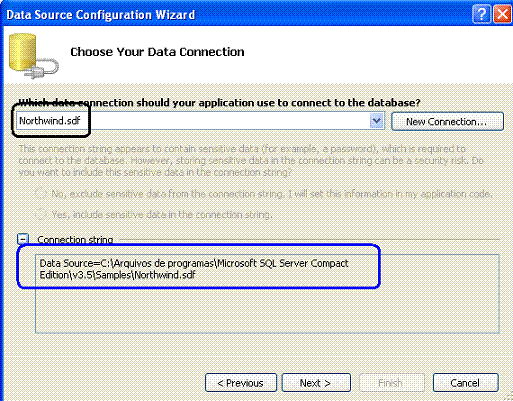
Task: Select No, exclude sensitive data radio button
Action: tap(40, 193)
